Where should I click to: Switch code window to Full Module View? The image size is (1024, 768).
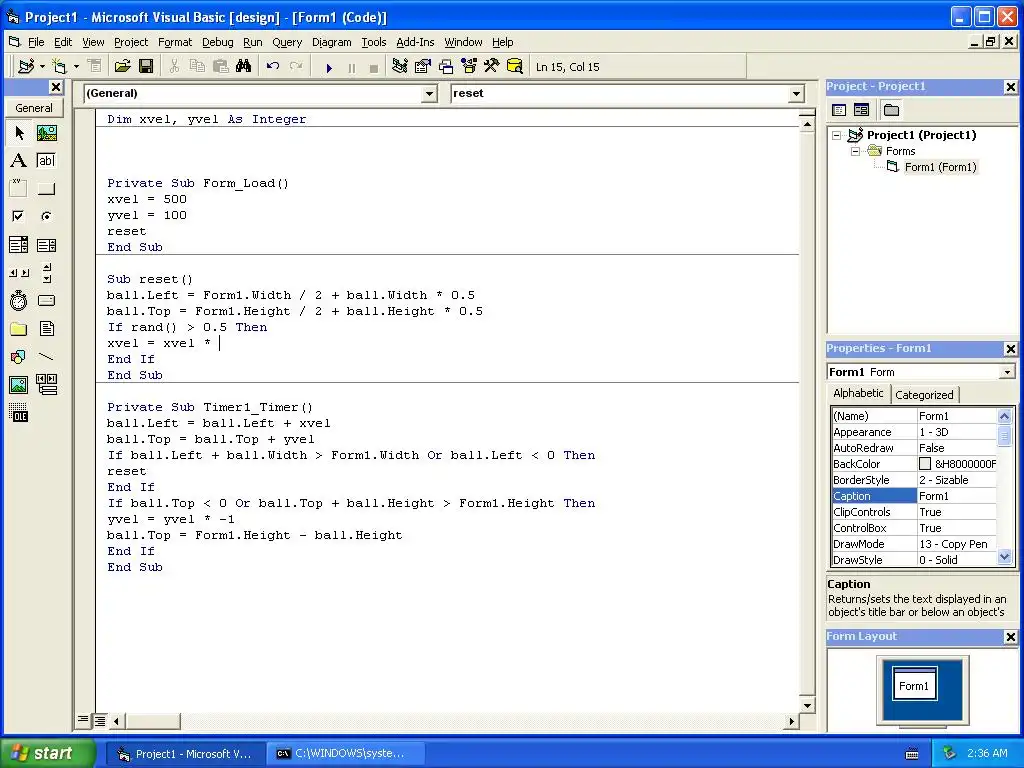[100, 720]
